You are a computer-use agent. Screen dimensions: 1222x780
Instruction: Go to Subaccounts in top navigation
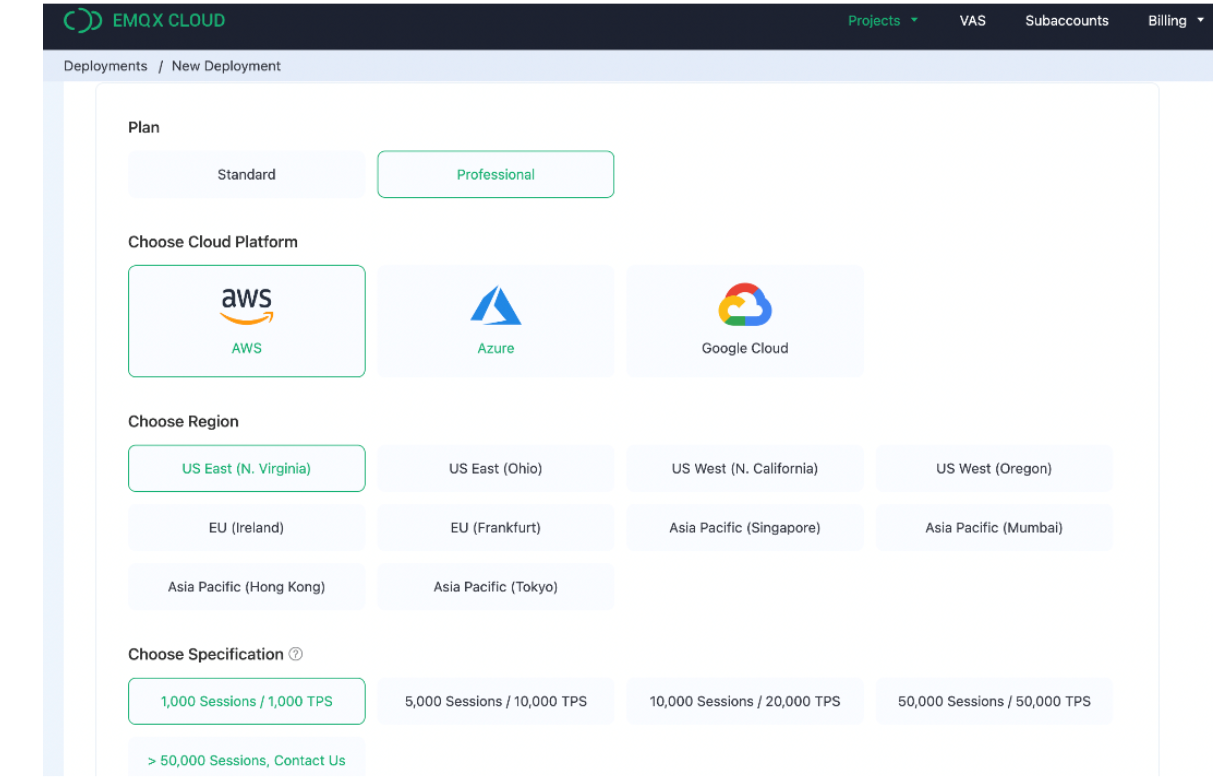coord(1066,20)
